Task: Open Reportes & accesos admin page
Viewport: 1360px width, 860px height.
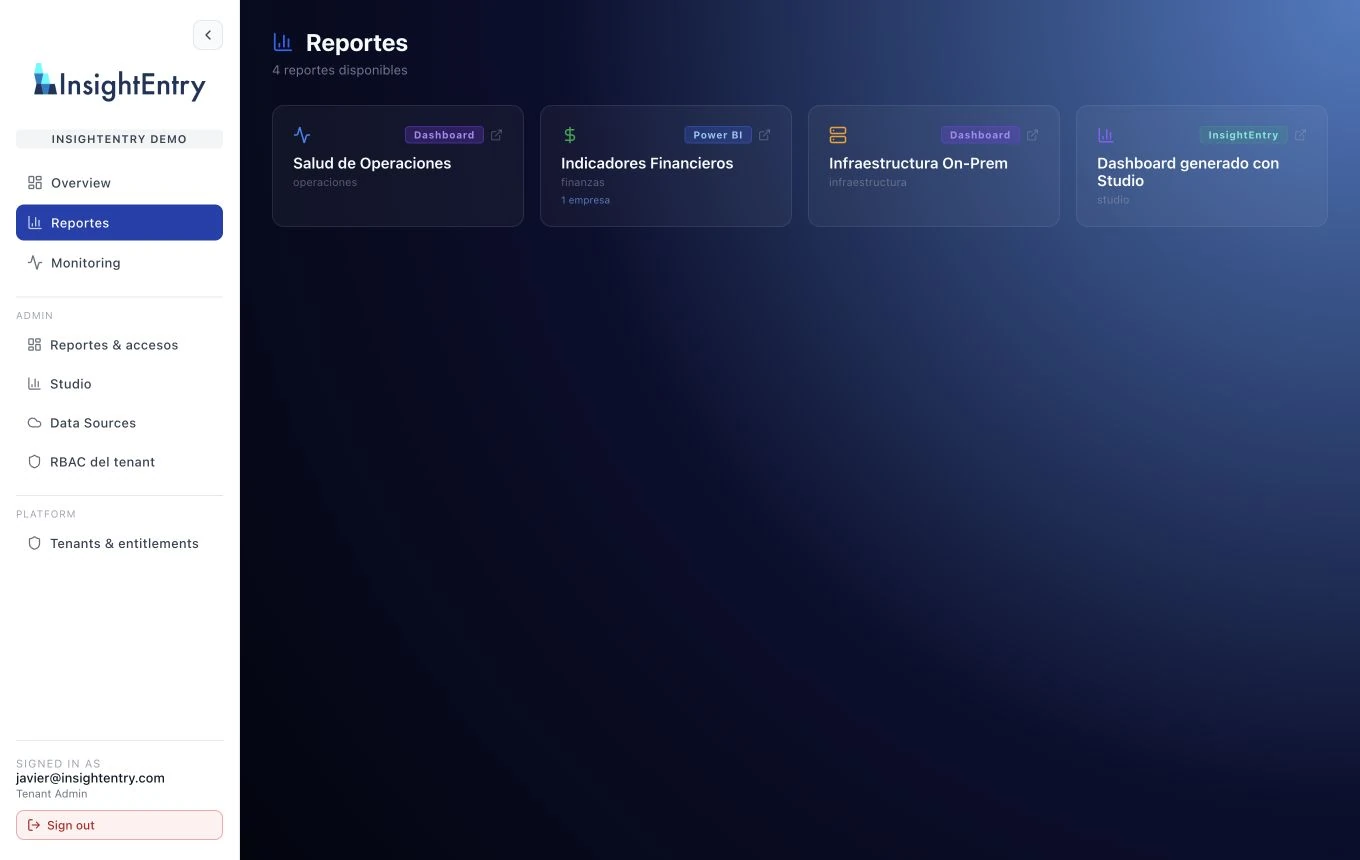Action: click(119, 345)
